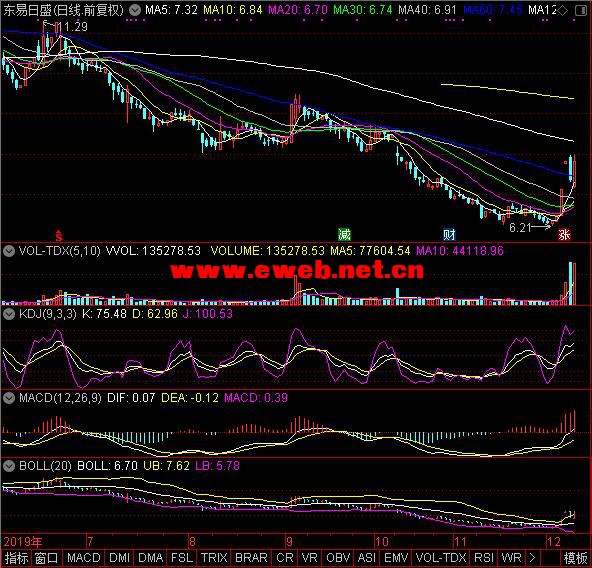Expand the KDJ indicator dropdown arrow
The height and width of the screenshot is (568, 592).
tap(9, 313)
